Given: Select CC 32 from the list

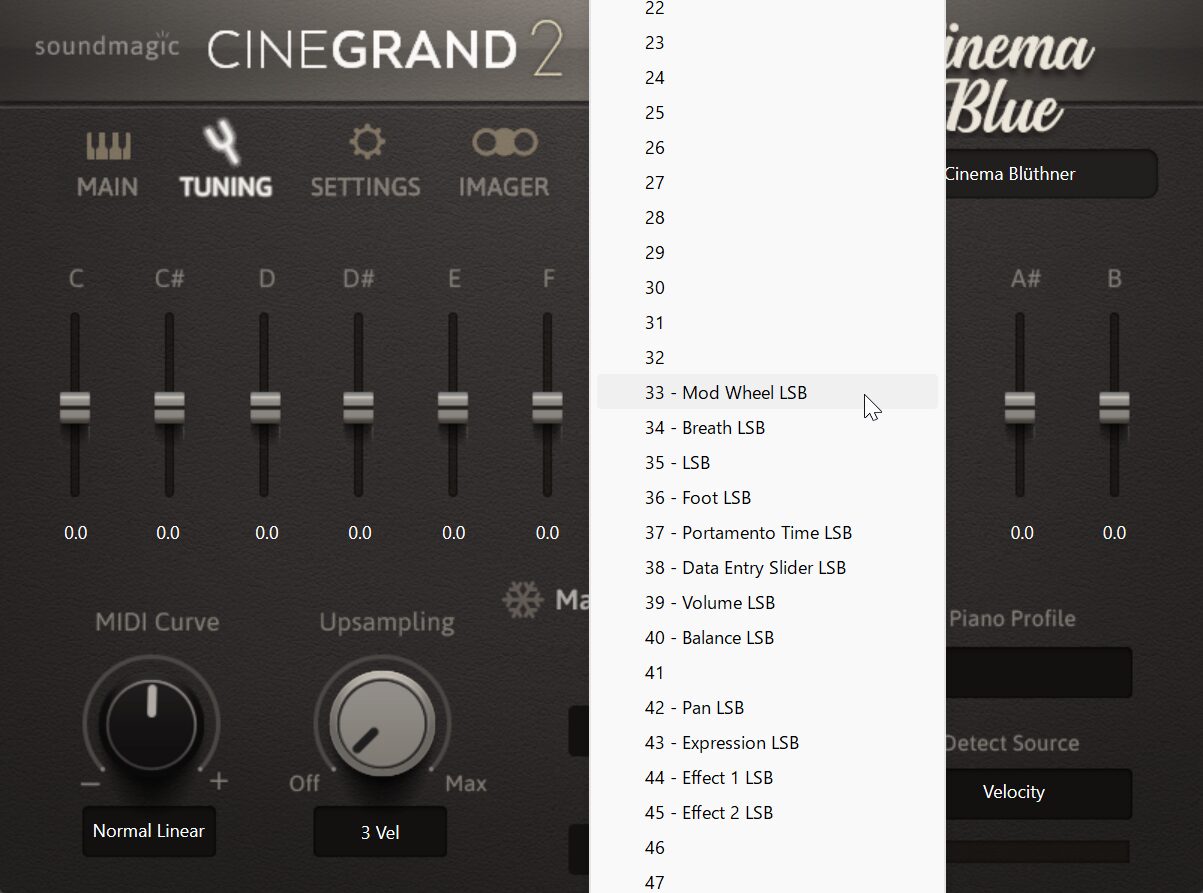Looking at the screenshot, I should coord(767,358).
